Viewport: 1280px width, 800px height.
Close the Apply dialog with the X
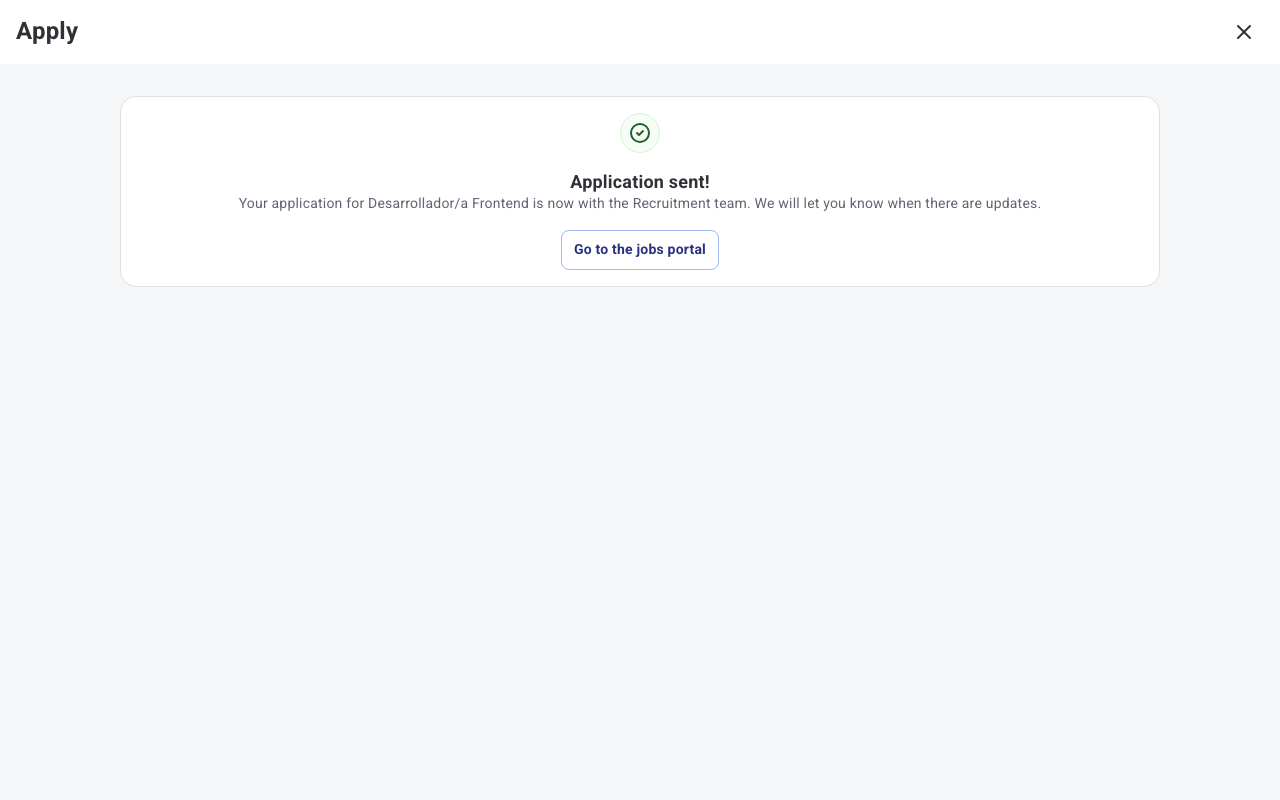1244,32
